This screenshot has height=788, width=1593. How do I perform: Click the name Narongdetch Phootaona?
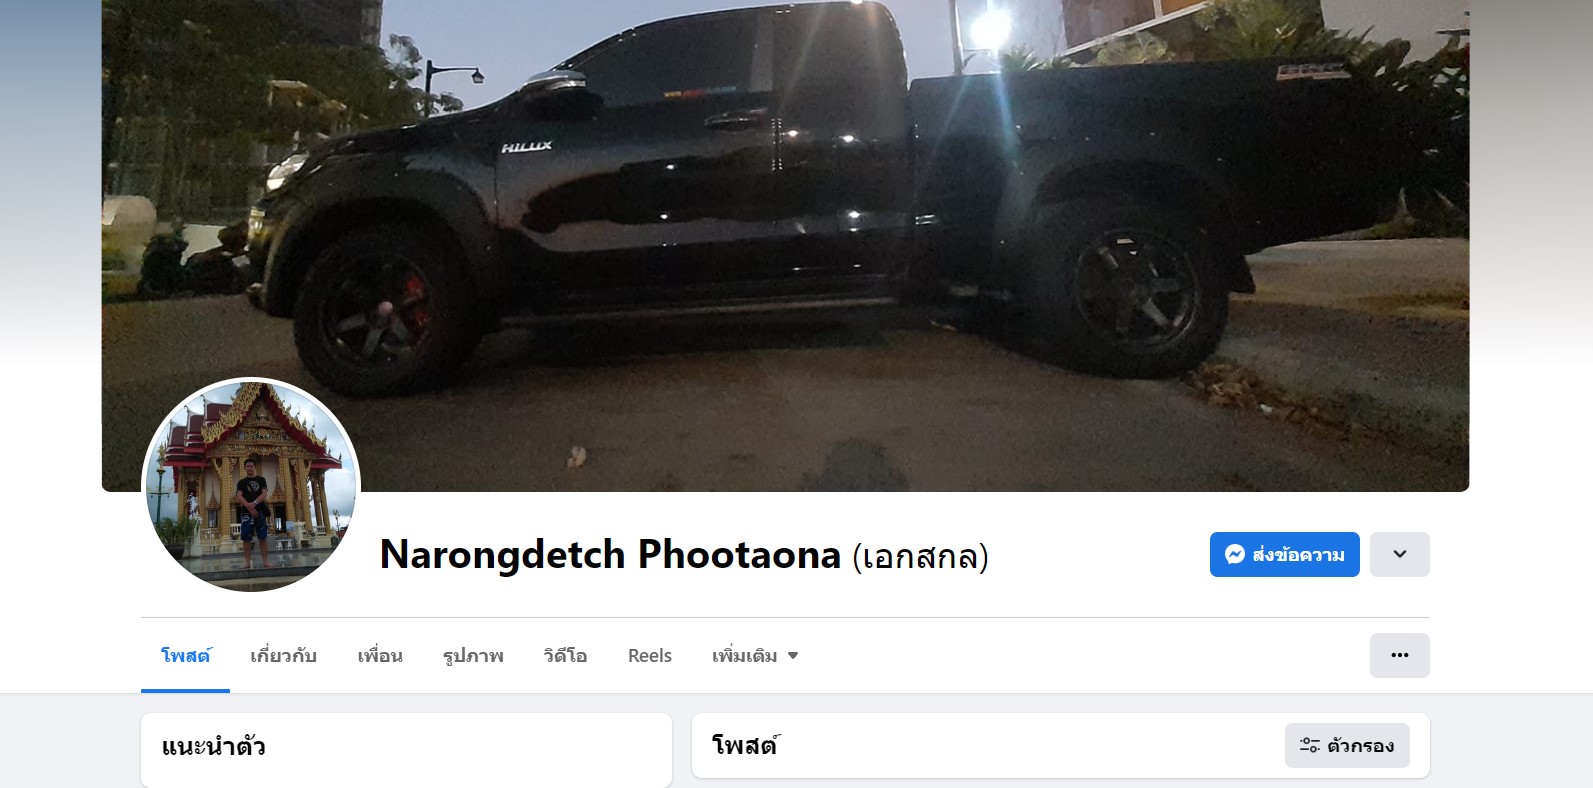(610, 555)
